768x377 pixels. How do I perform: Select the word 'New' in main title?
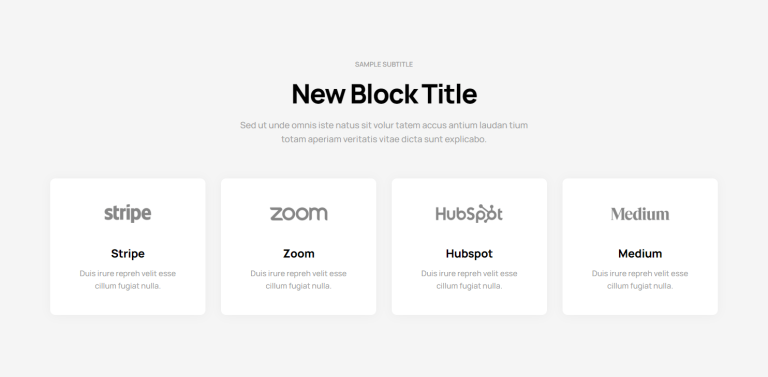coord(318,94)
